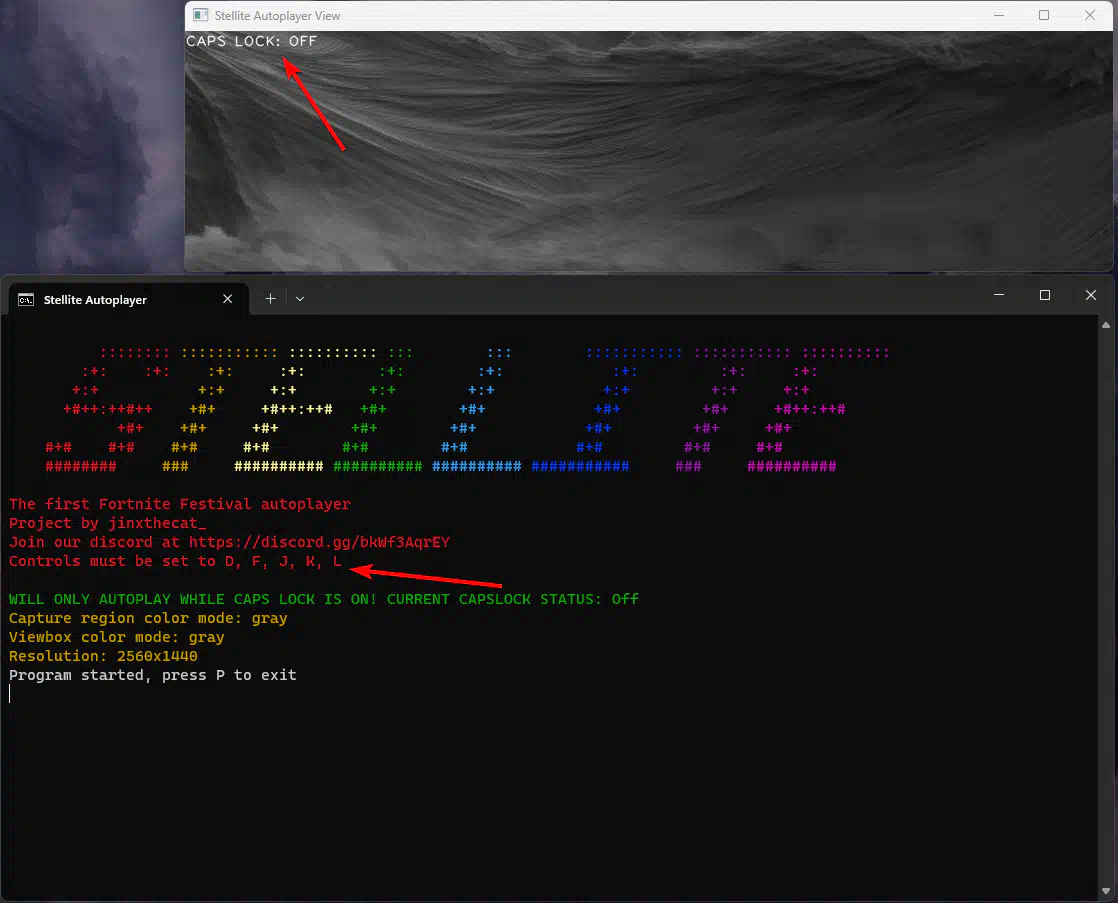Click the Stellite Autoplayer View title bar
Viewport: 1118px width, 903px height.
pyautogui.click(x=600, y=15)
